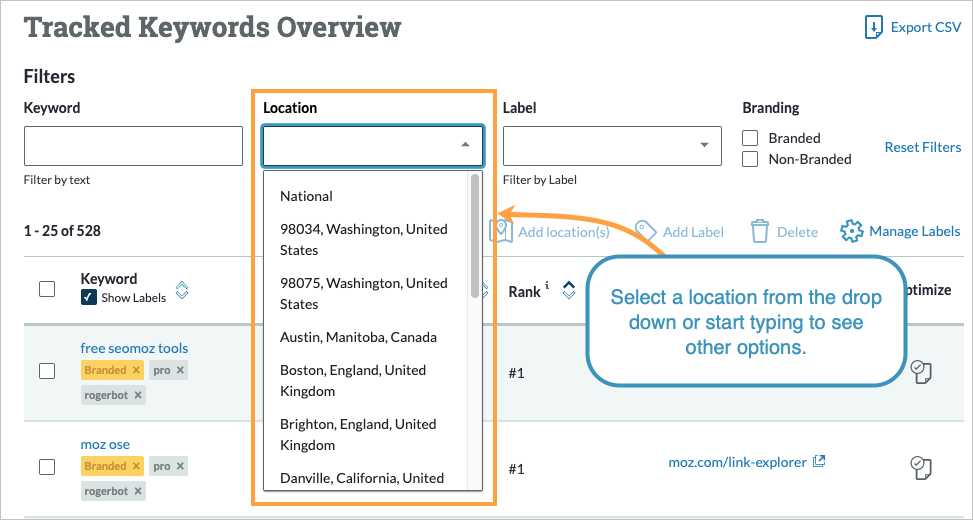Click optimize icon for free seomoz tools

click(x=921, y=372)
